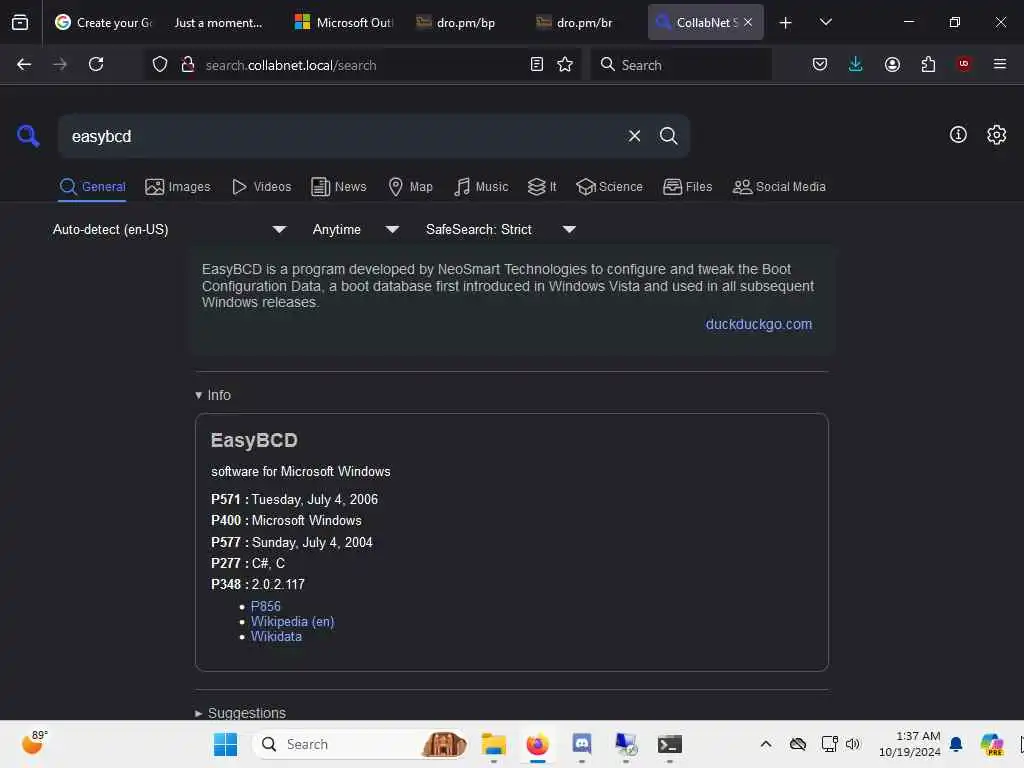Viewport: 1024px width, 768px height.
Task: Open uBlock Origin extension icon
Action: point(963,64)
